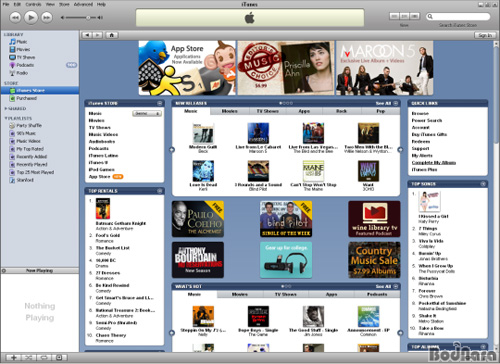Skip to next track button

click(x=47, y=17)
